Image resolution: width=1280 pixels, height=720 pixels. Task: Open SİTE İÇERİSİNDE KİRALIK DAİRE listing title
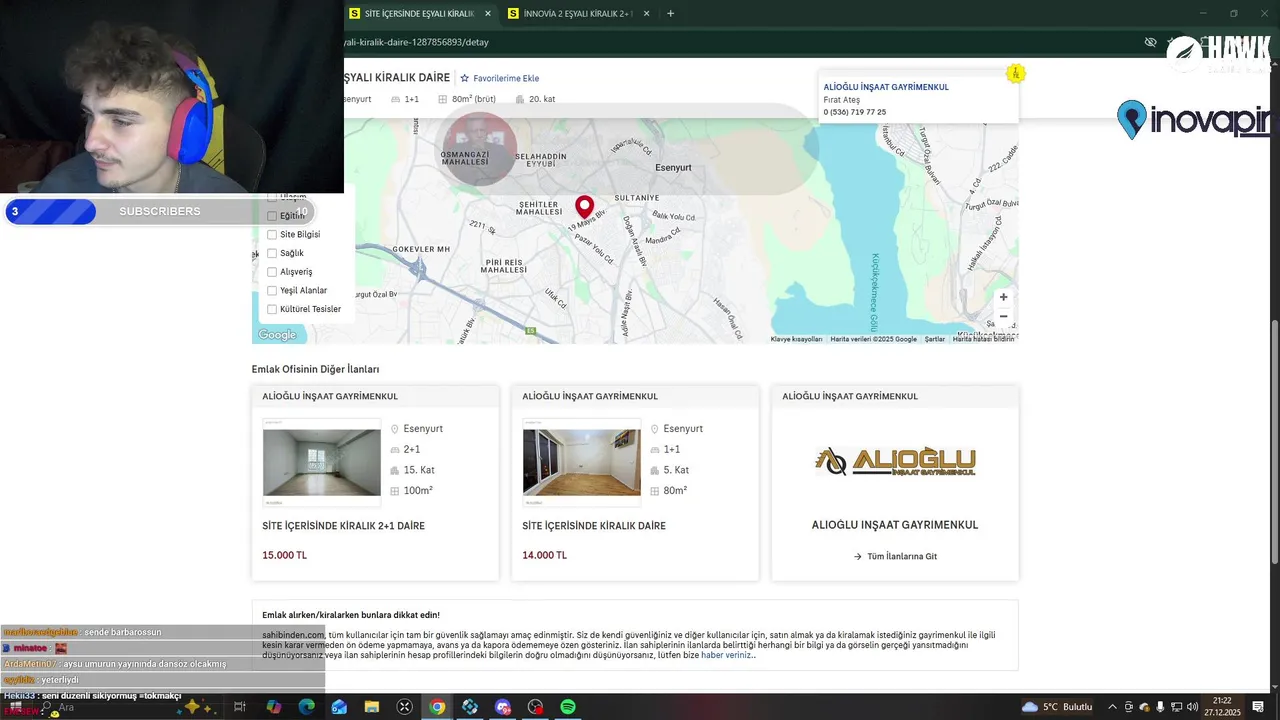pyautogui.click(x=594, y=526)
